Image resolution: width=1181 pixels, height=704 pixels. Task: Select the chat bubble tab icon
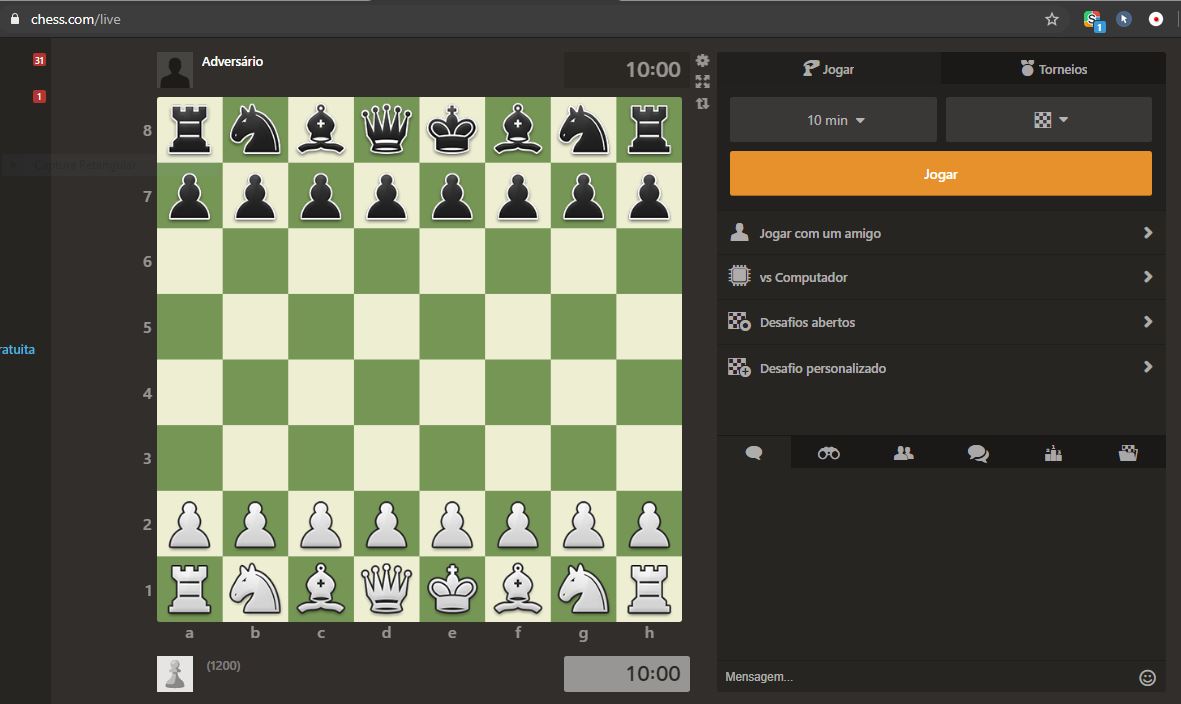[x=753, y=452]
